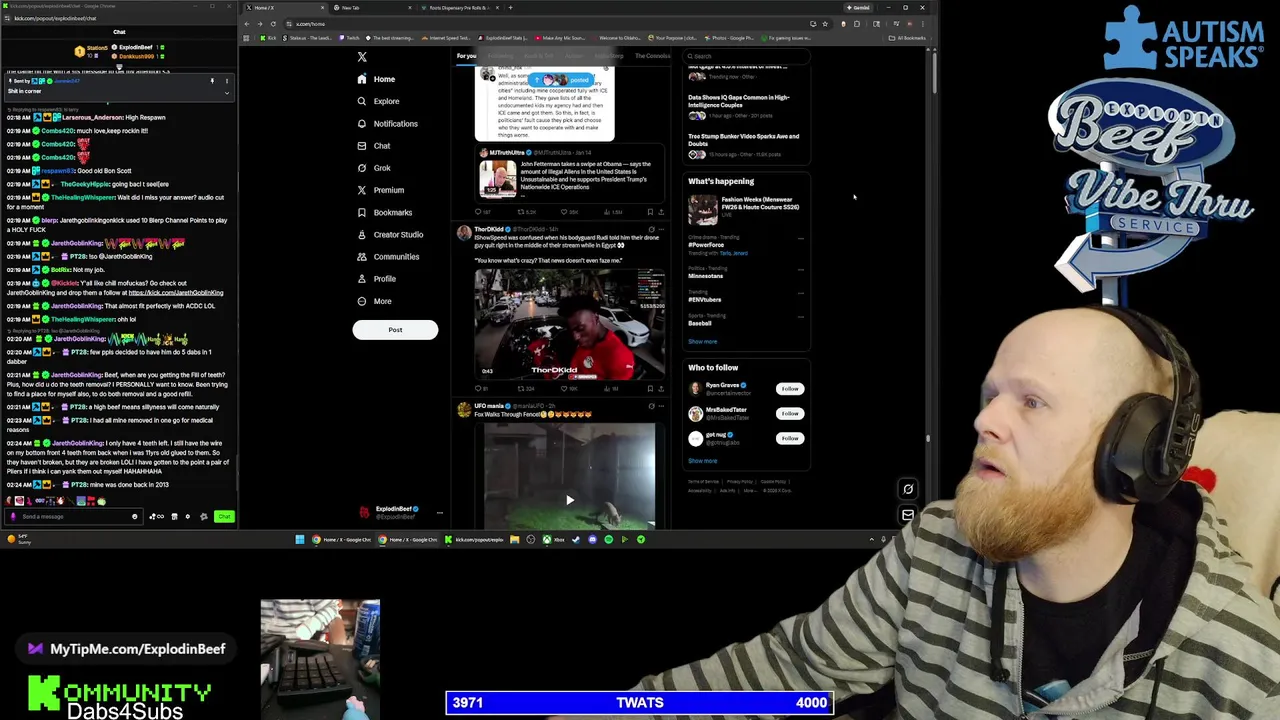The image size is (1280, 720).
Task: Click the blue Post button
Action: pyautogui.click(x=395, y=330)
